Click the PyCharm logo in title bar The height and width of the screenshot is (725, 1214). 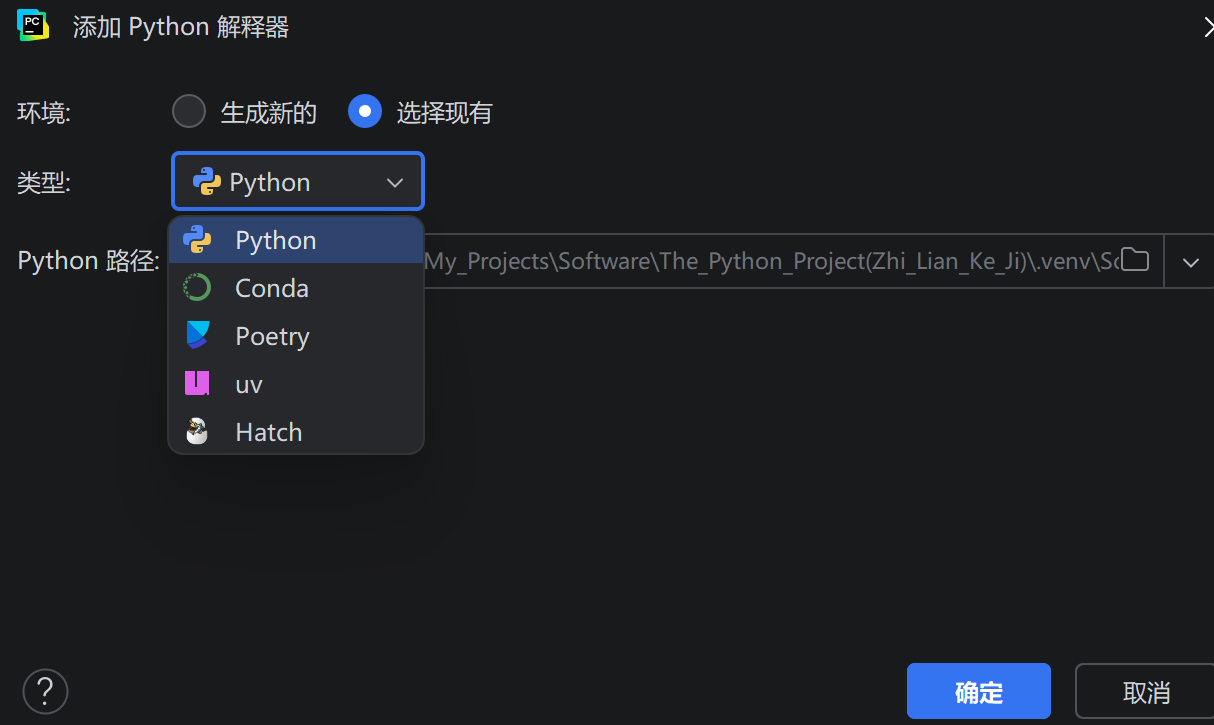click(x=33, y=25)
